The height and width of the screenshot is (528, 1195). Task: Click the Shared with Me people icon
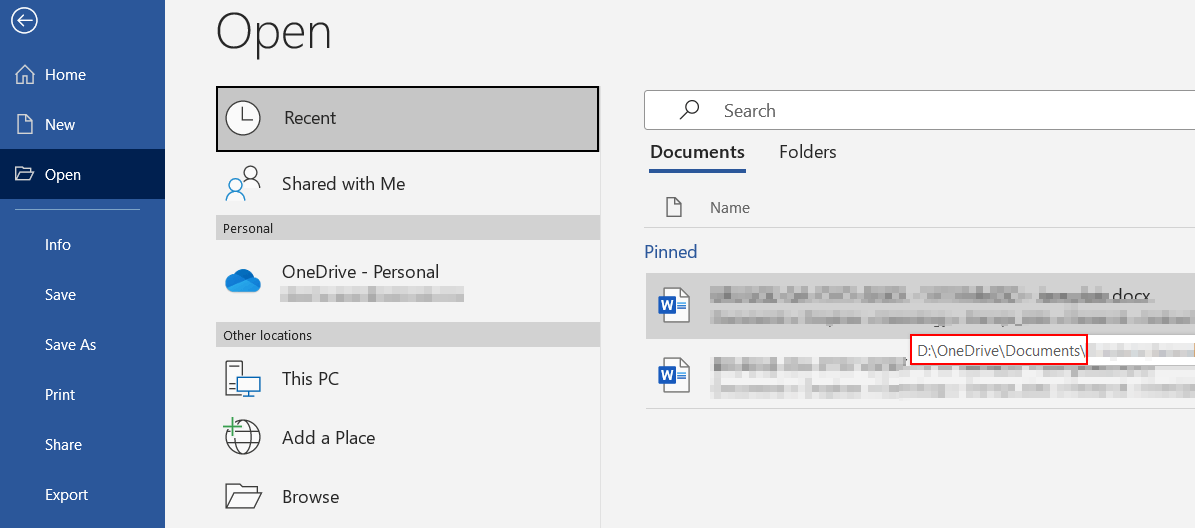point(243,184)
